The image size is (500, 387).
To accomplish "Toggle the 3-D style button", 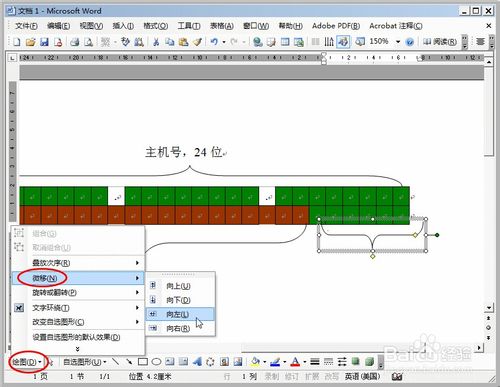I will [x=369, y=362].
